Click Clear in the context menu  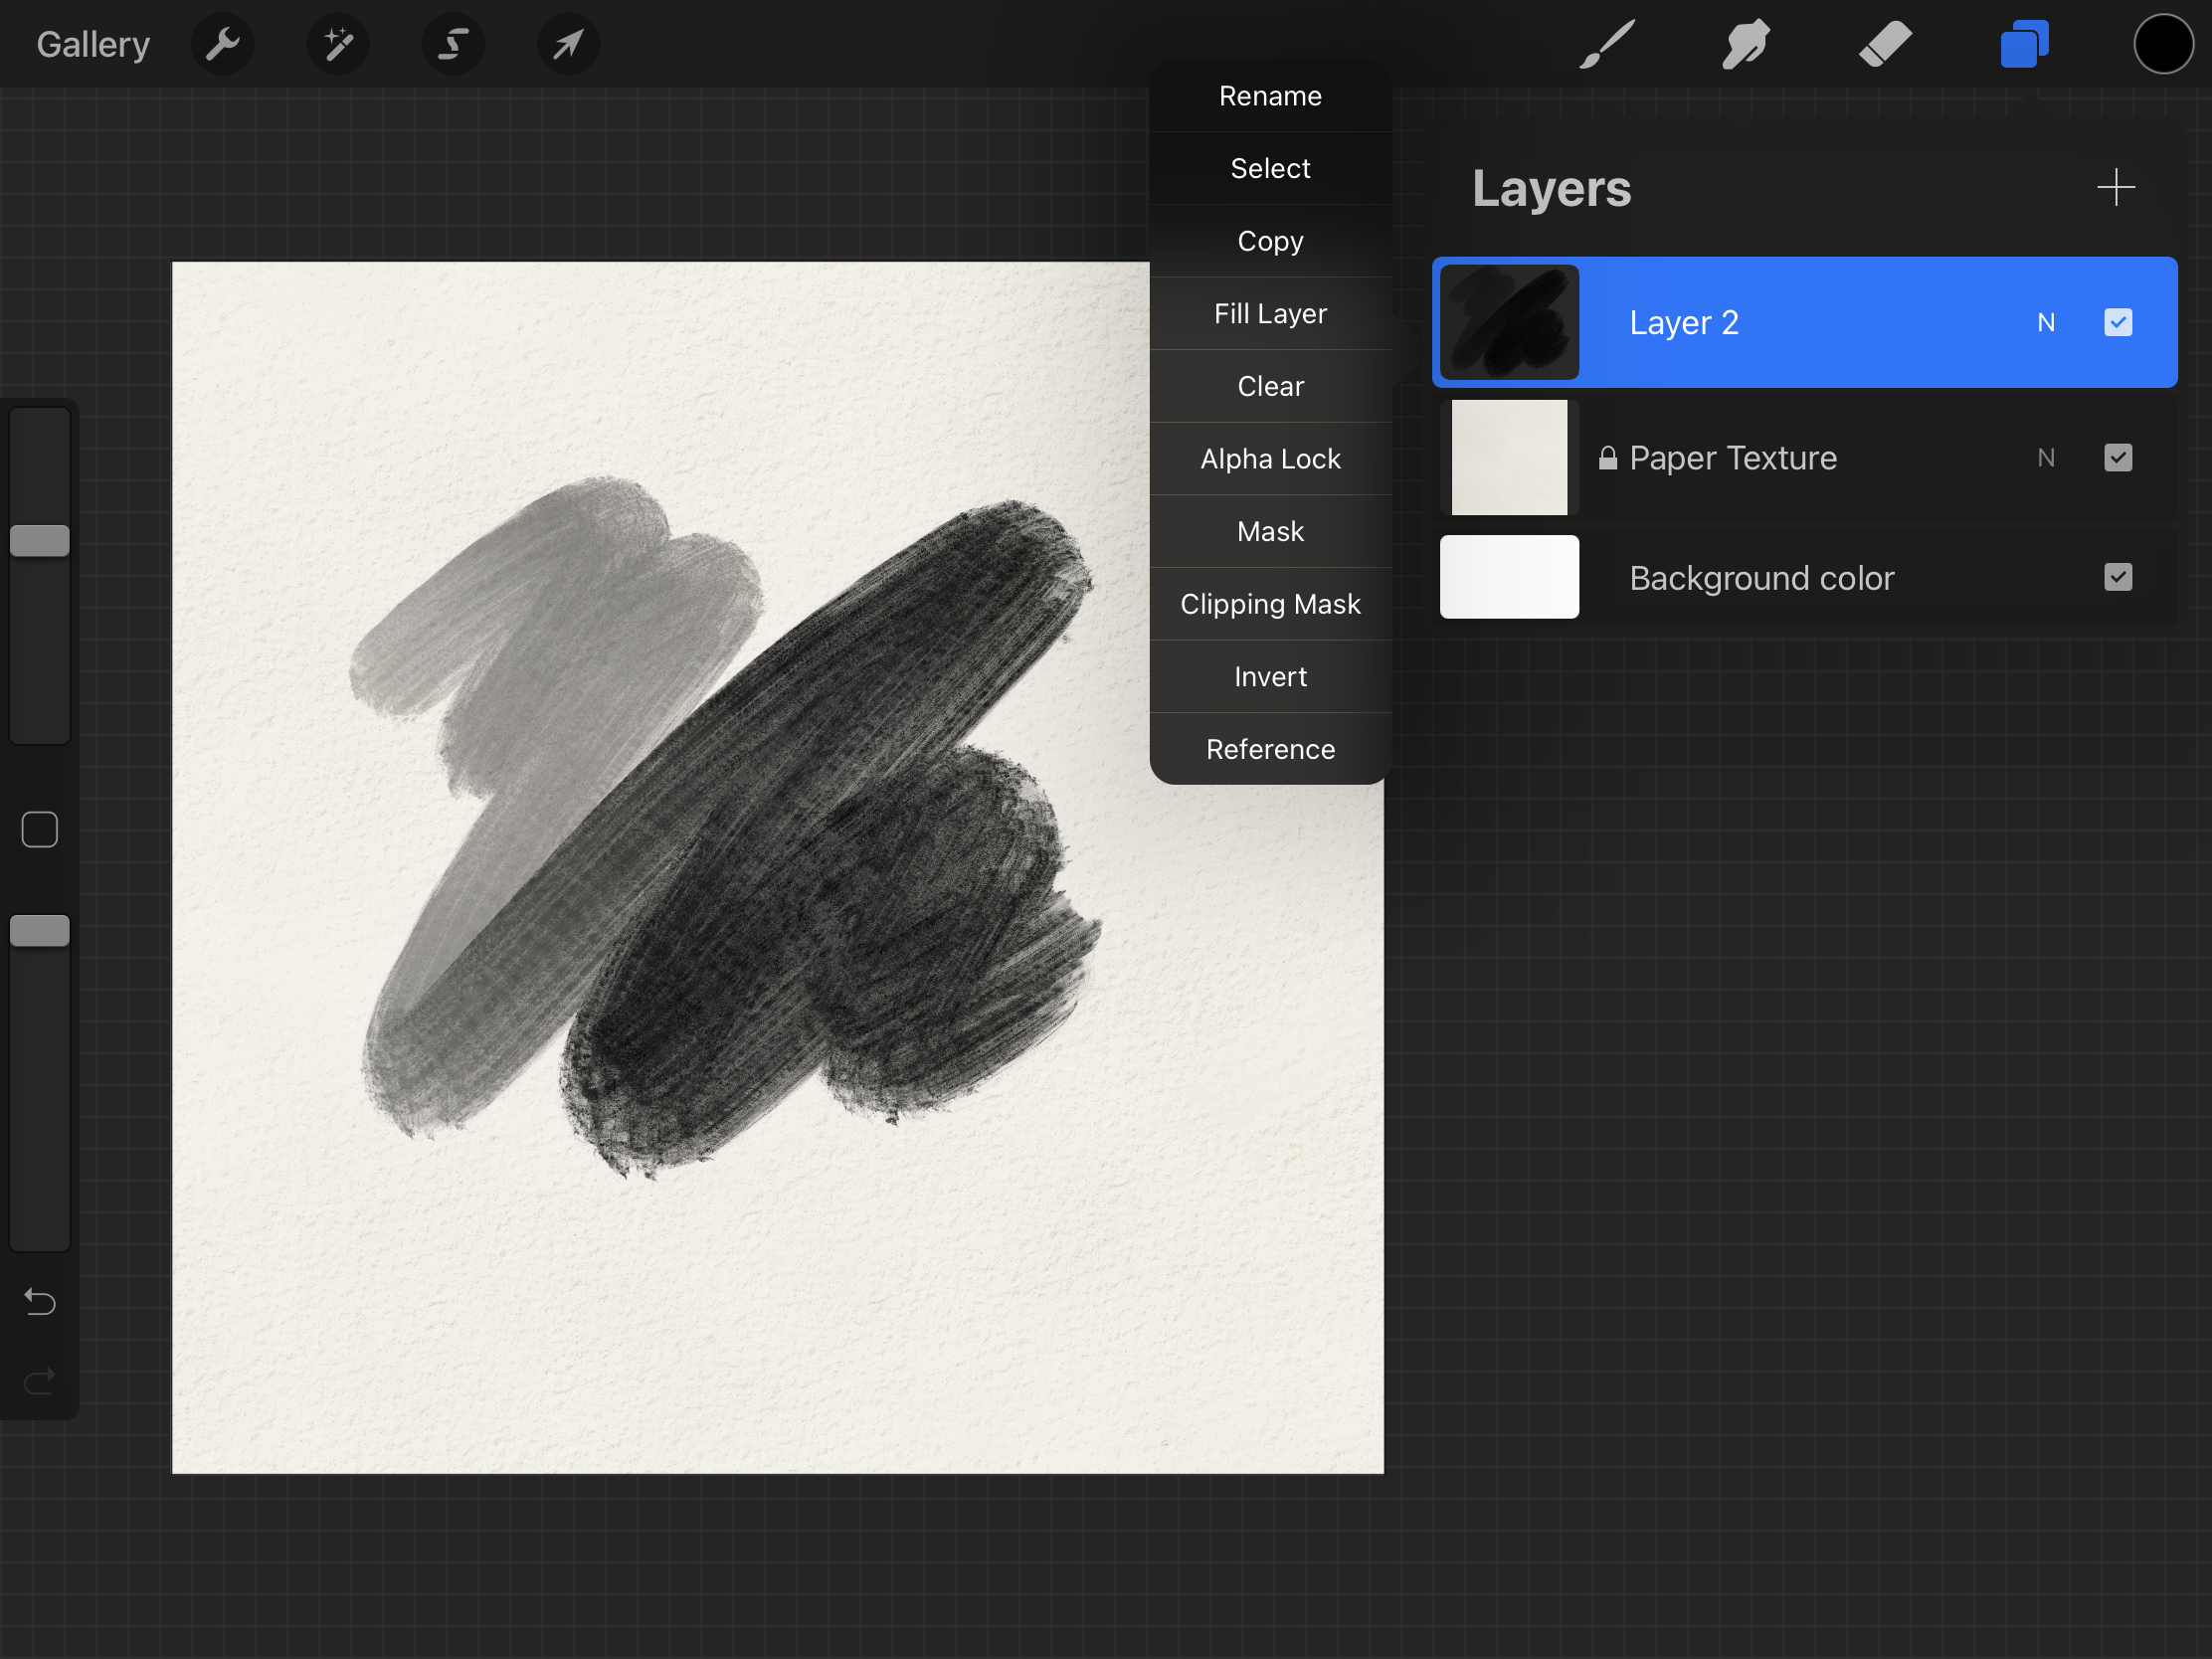pos(1270,385)
